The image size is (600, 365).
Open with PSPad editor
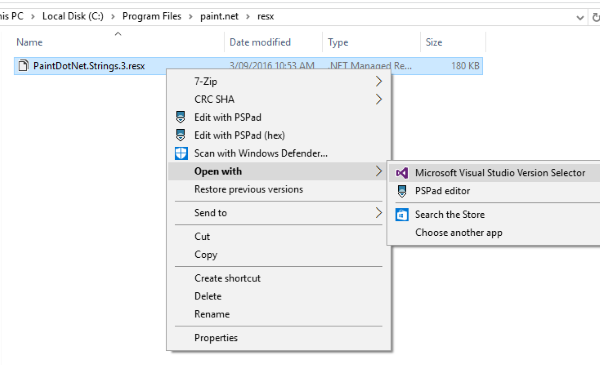494,191
